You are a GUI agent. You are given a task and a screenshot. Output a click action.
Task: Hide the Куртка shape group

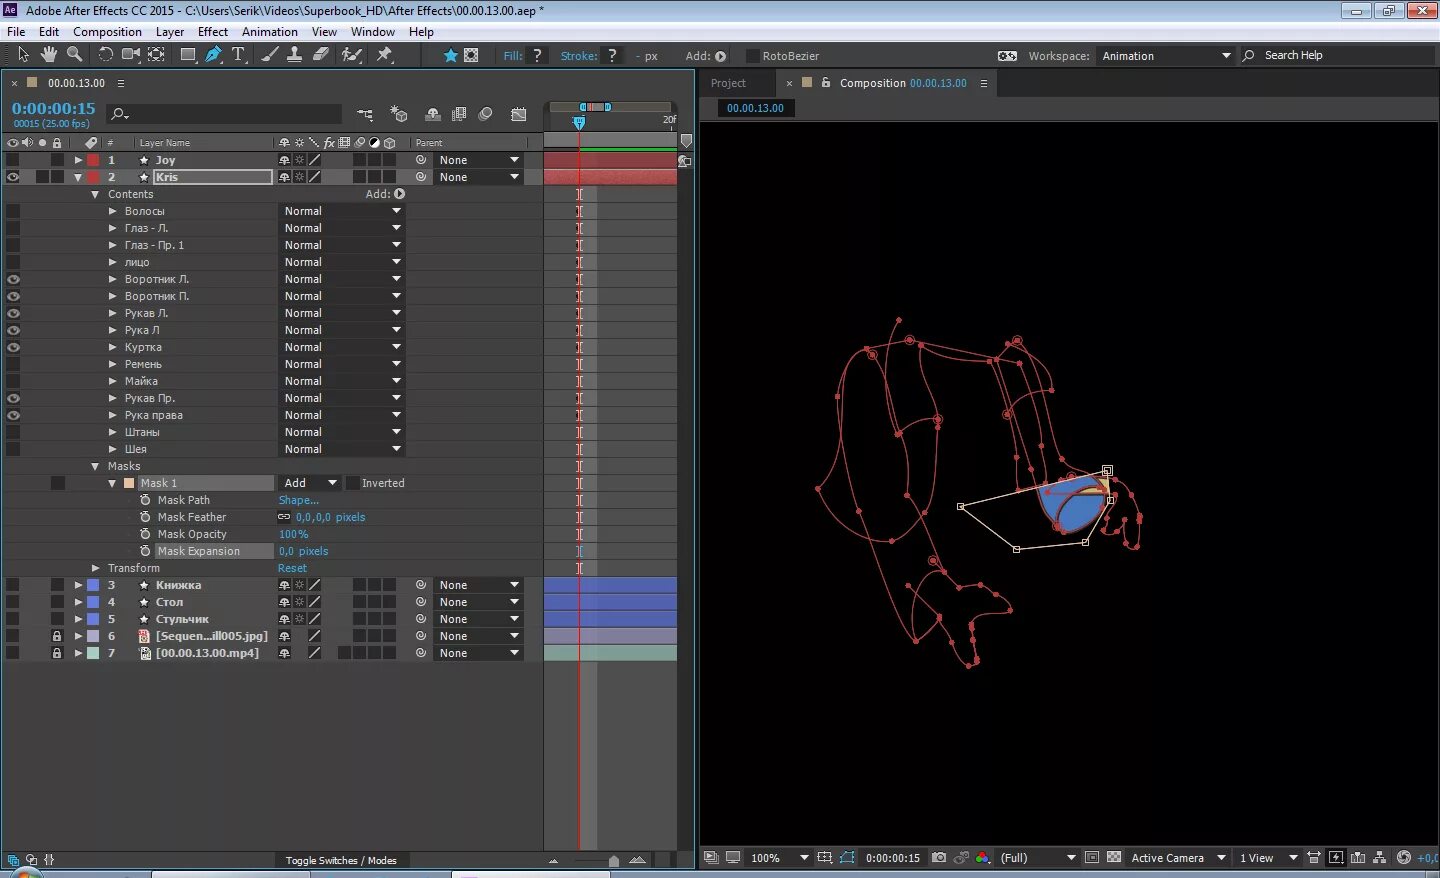pos(13,347)
